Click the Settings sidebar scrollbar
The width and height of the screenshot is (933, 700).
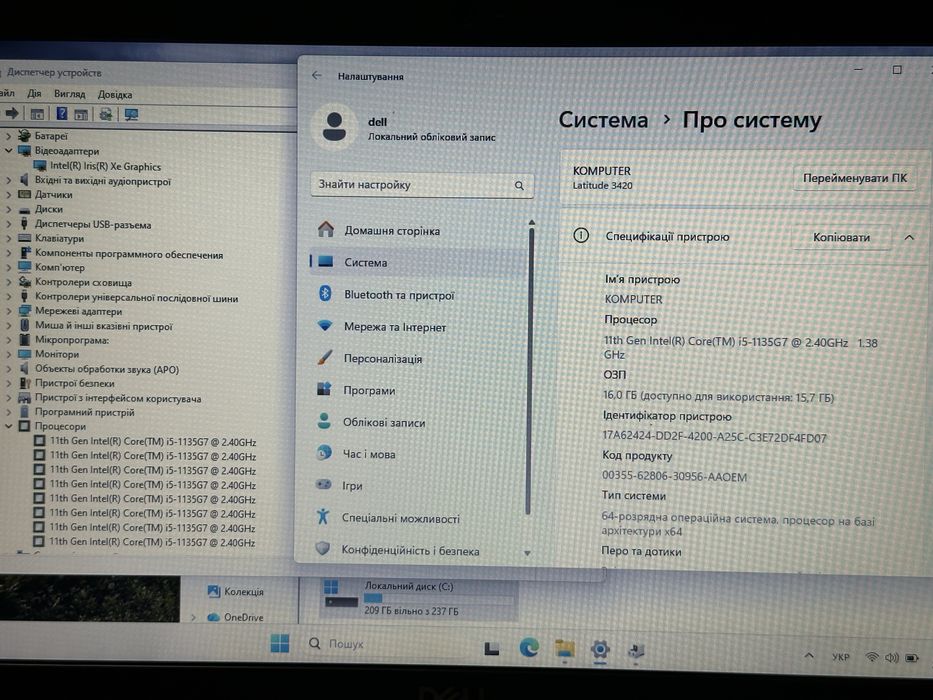(530, 371)
